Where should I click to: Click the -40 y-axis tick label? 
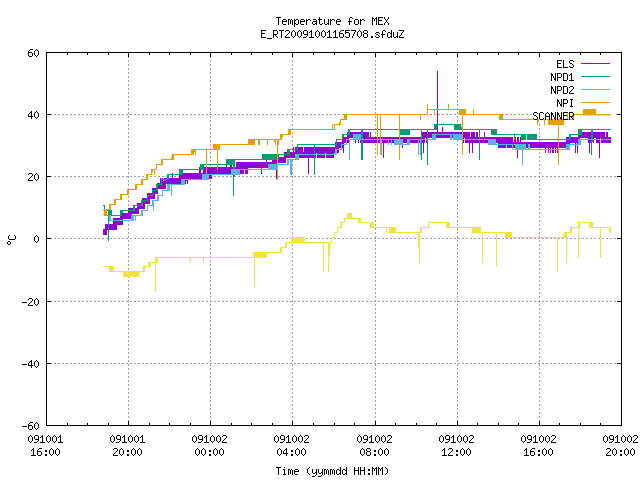[x=30, y=364]
